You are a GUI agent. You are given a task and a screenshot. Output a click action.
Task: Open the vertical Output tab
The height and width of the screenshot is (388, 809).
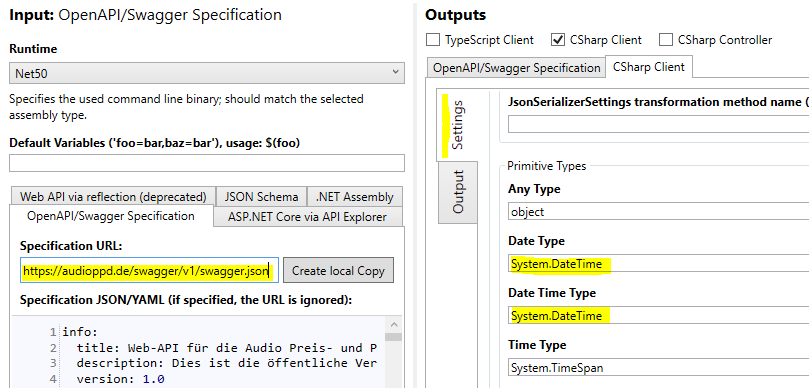tap(458, 192)
